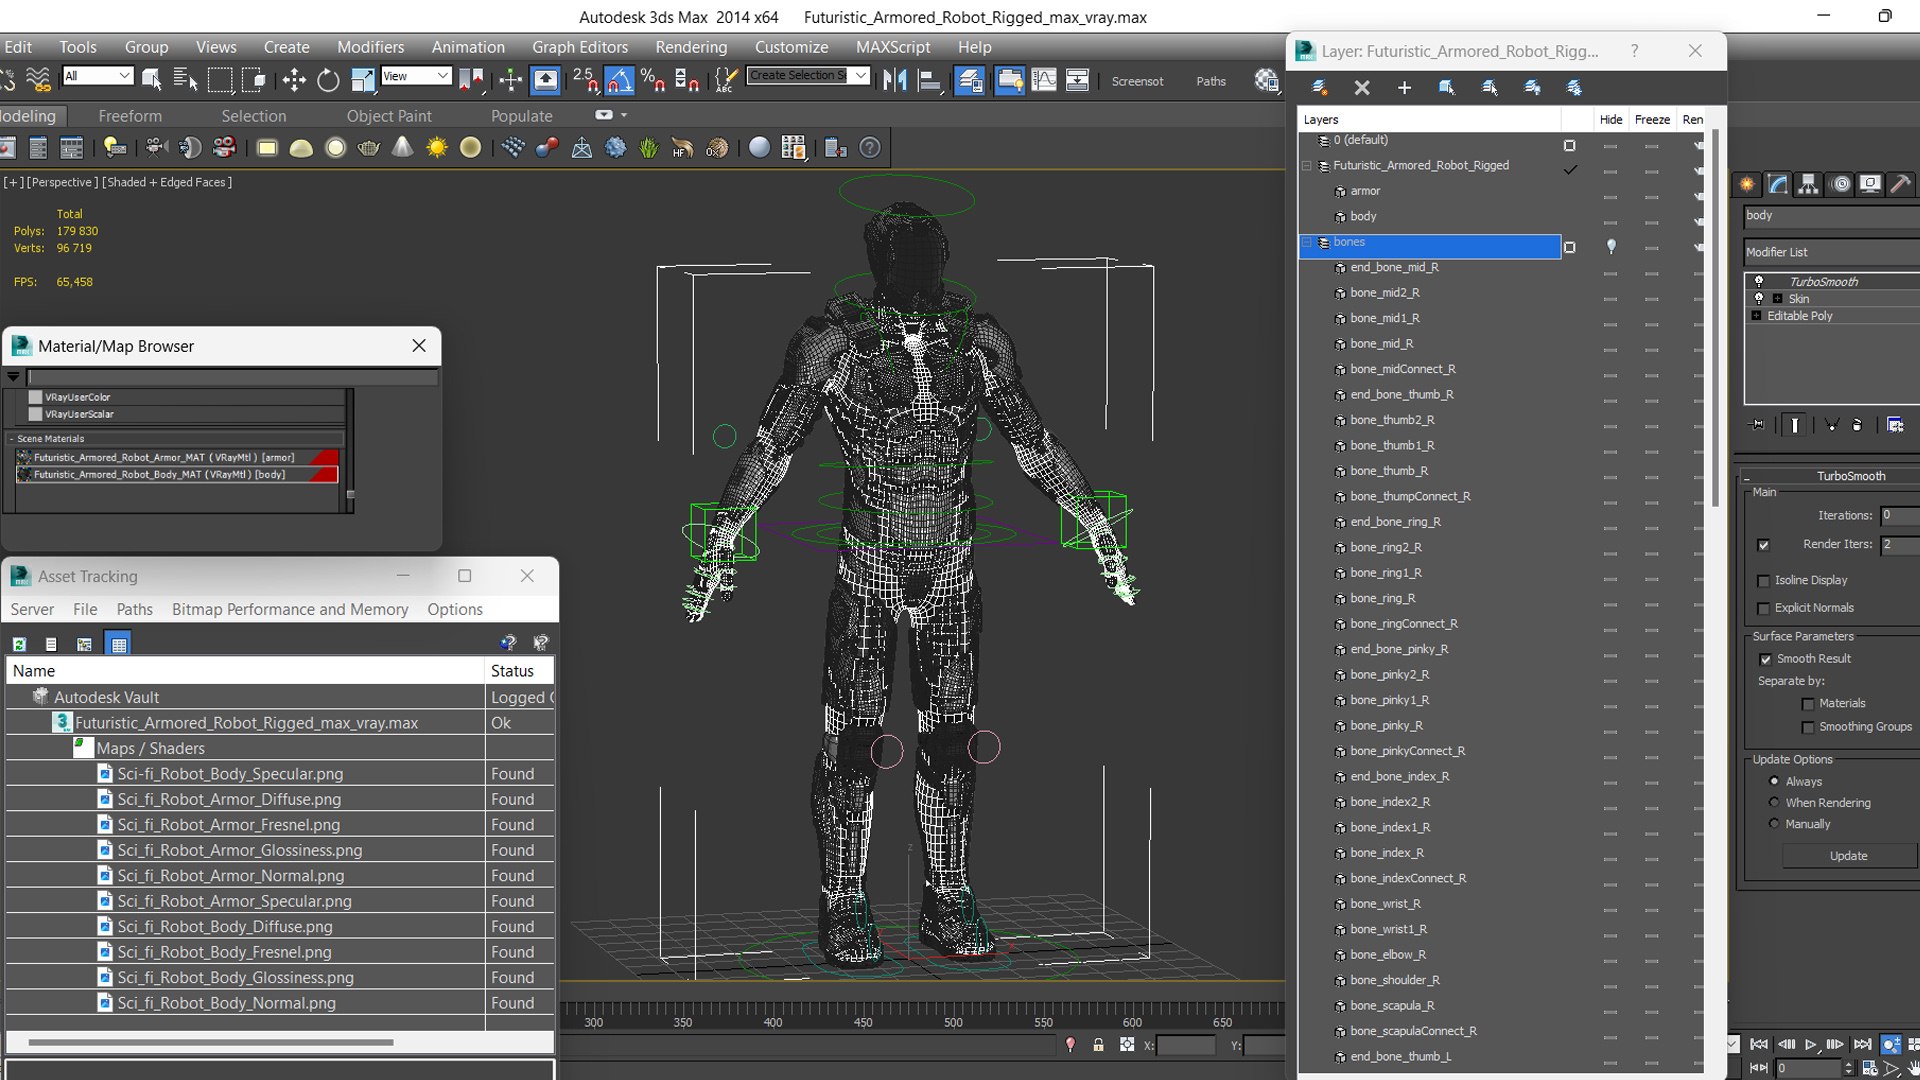This screenshot has height=1080, width=1920.
Task: Click Configure Modifier Sets icon
Action: [1895, 424]
